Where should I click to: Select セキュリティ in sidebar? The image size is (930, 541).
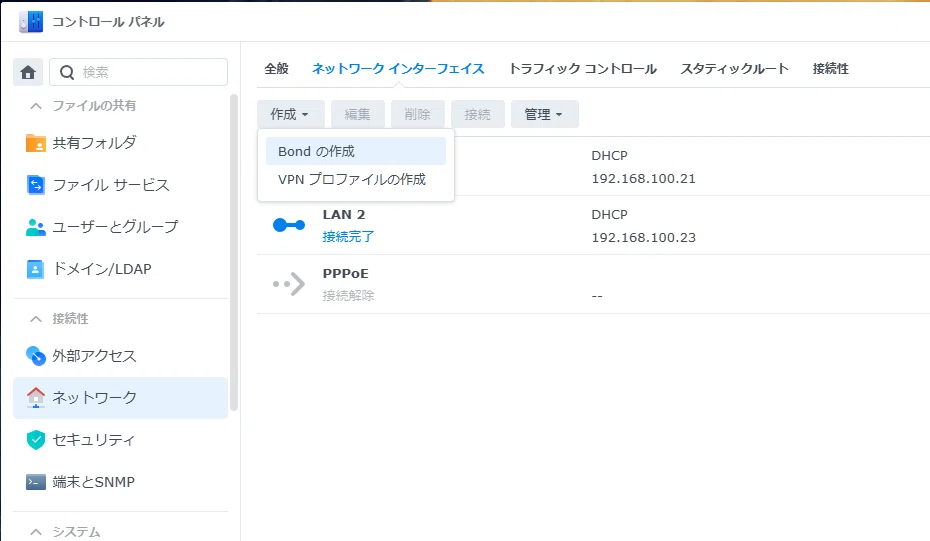[120, 440]
